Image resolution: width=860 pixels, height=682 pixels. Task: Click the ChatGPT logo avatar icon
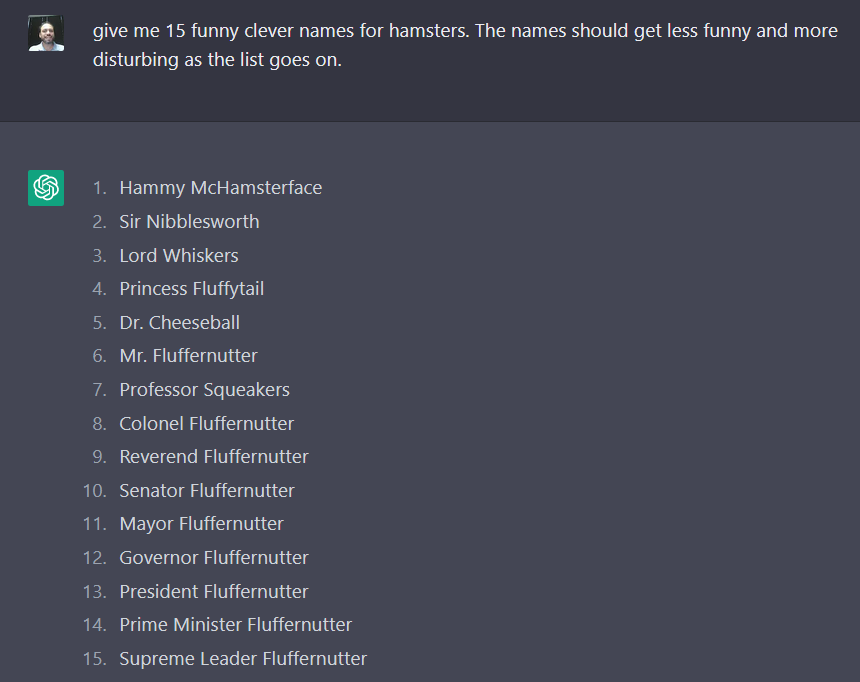click(x=46, y=188)
